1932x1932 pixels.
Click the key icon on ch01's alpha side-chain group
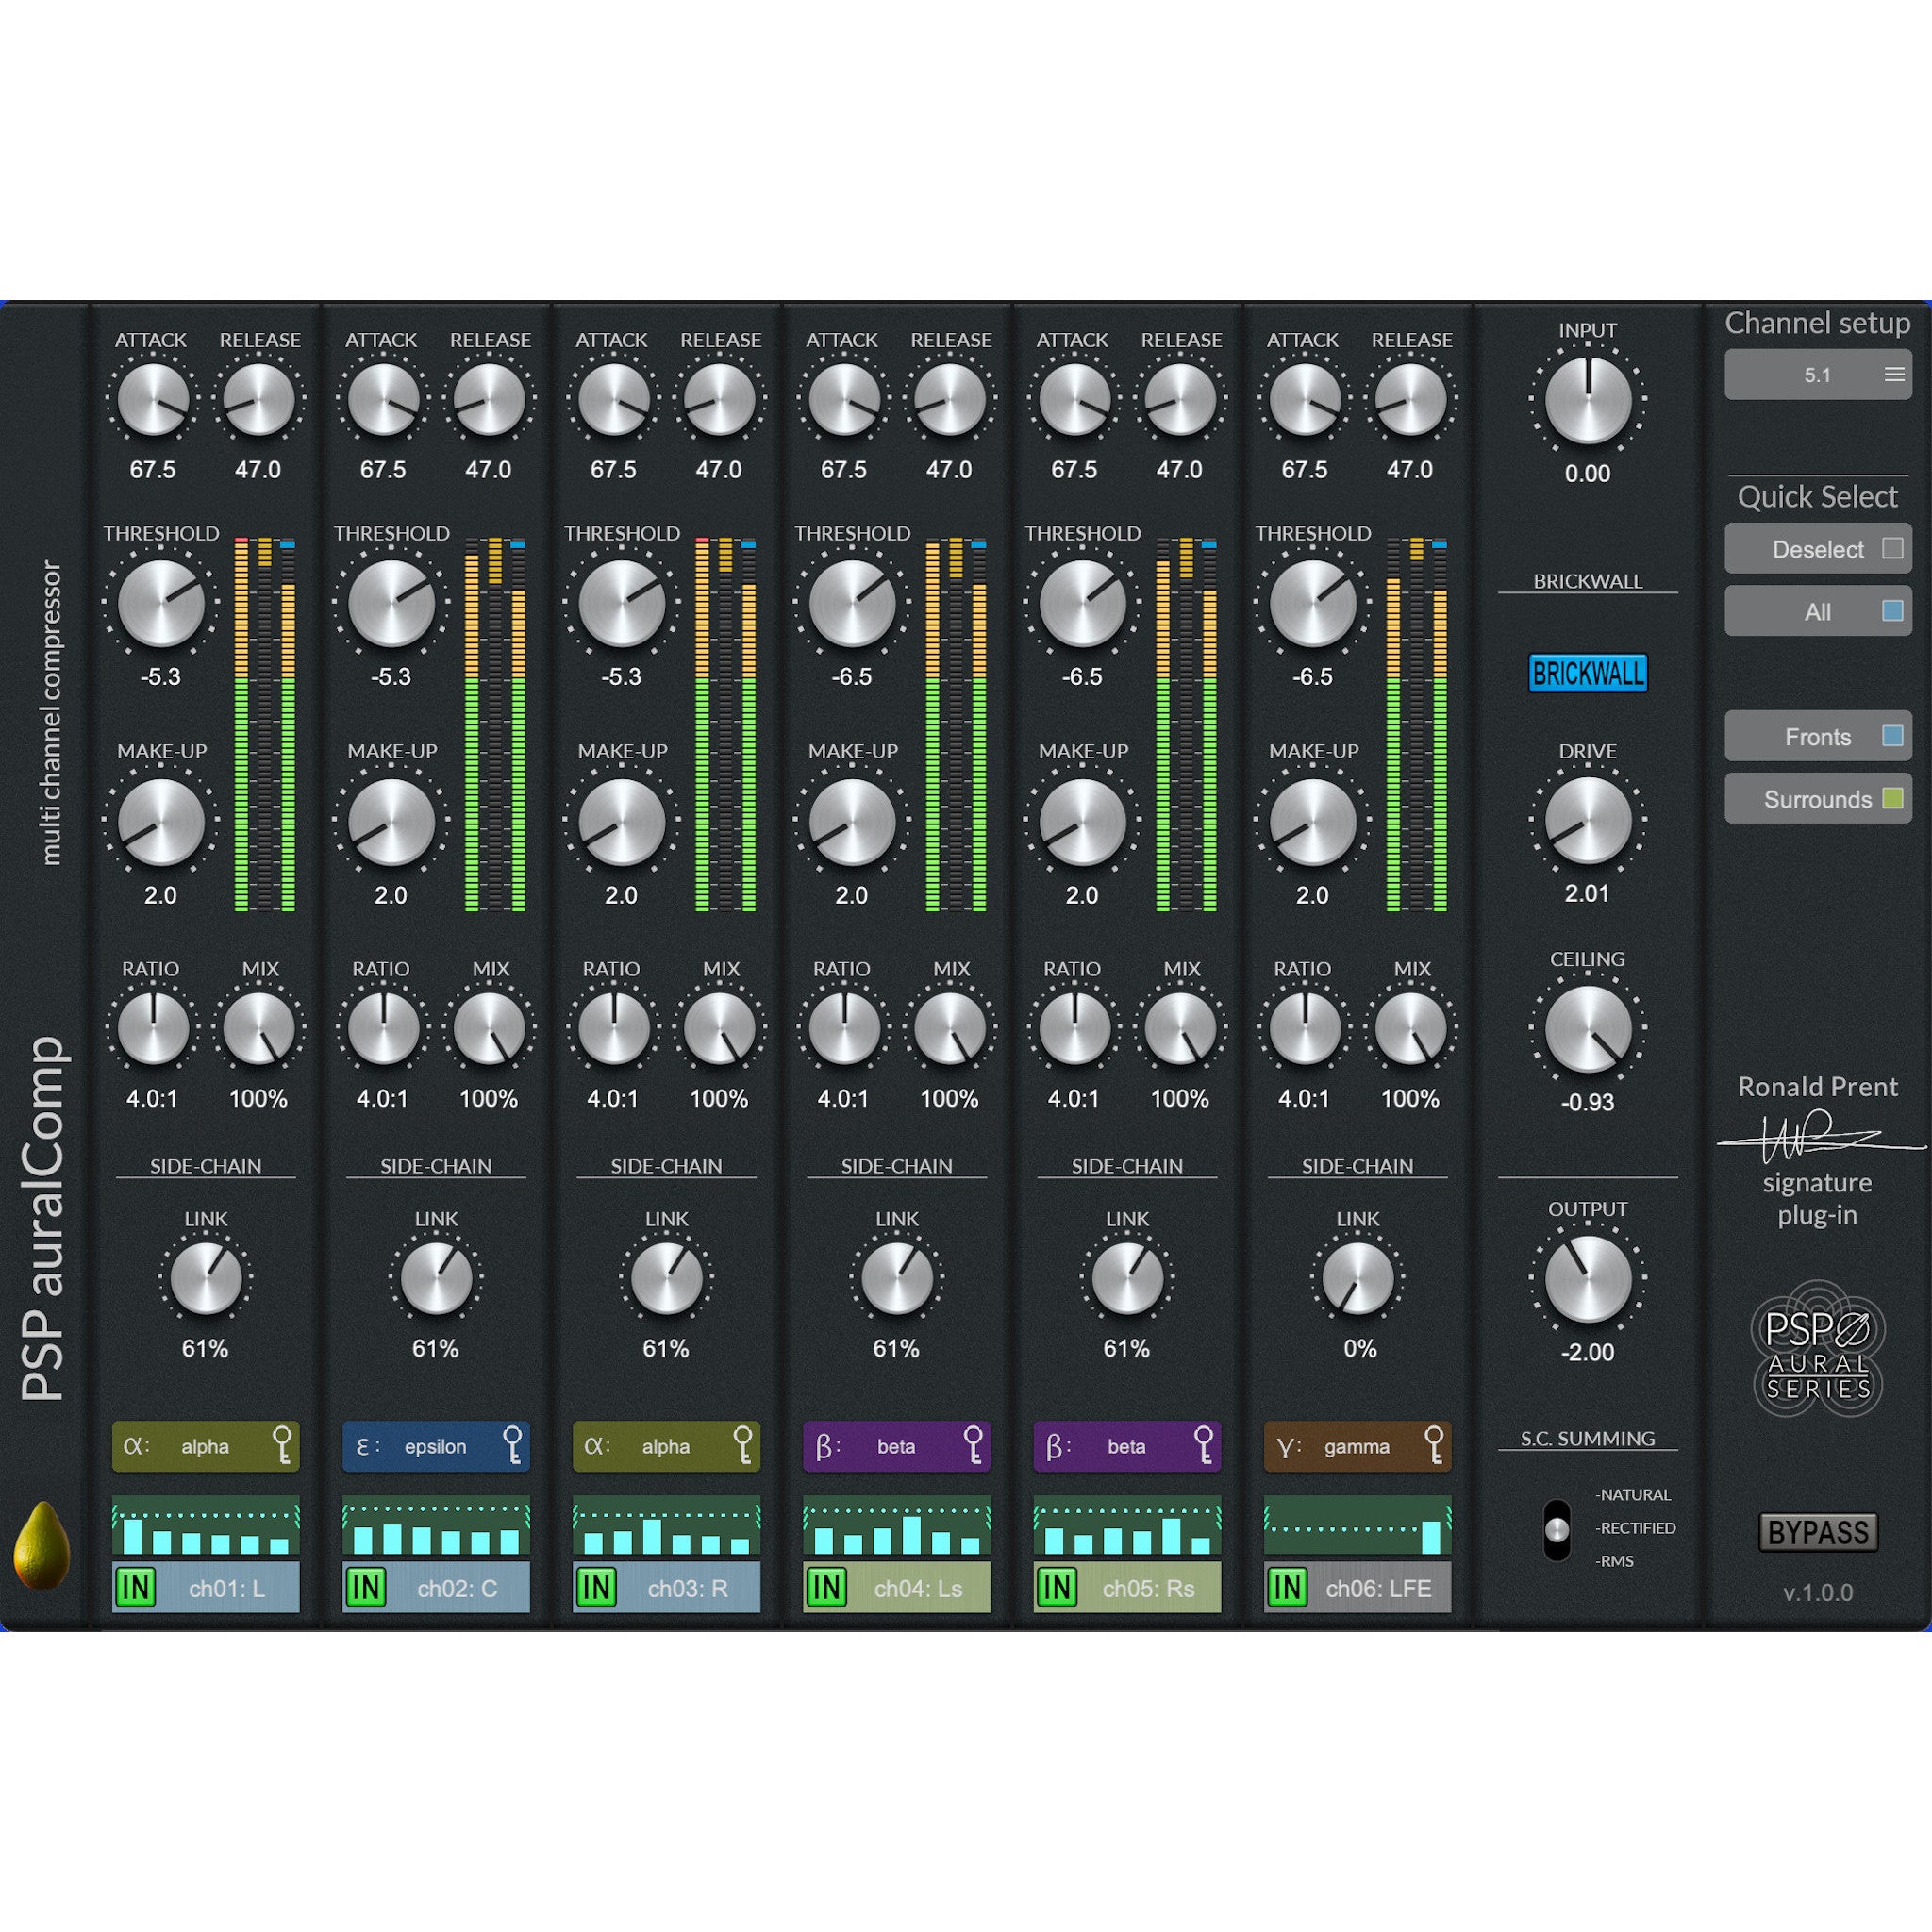282,1447
